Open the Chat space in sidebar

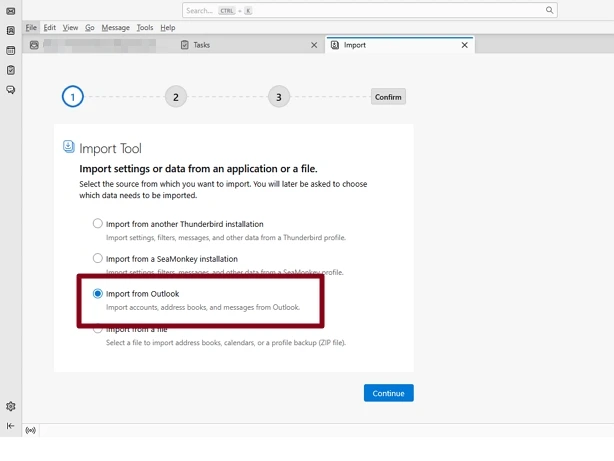pos(11,89)
